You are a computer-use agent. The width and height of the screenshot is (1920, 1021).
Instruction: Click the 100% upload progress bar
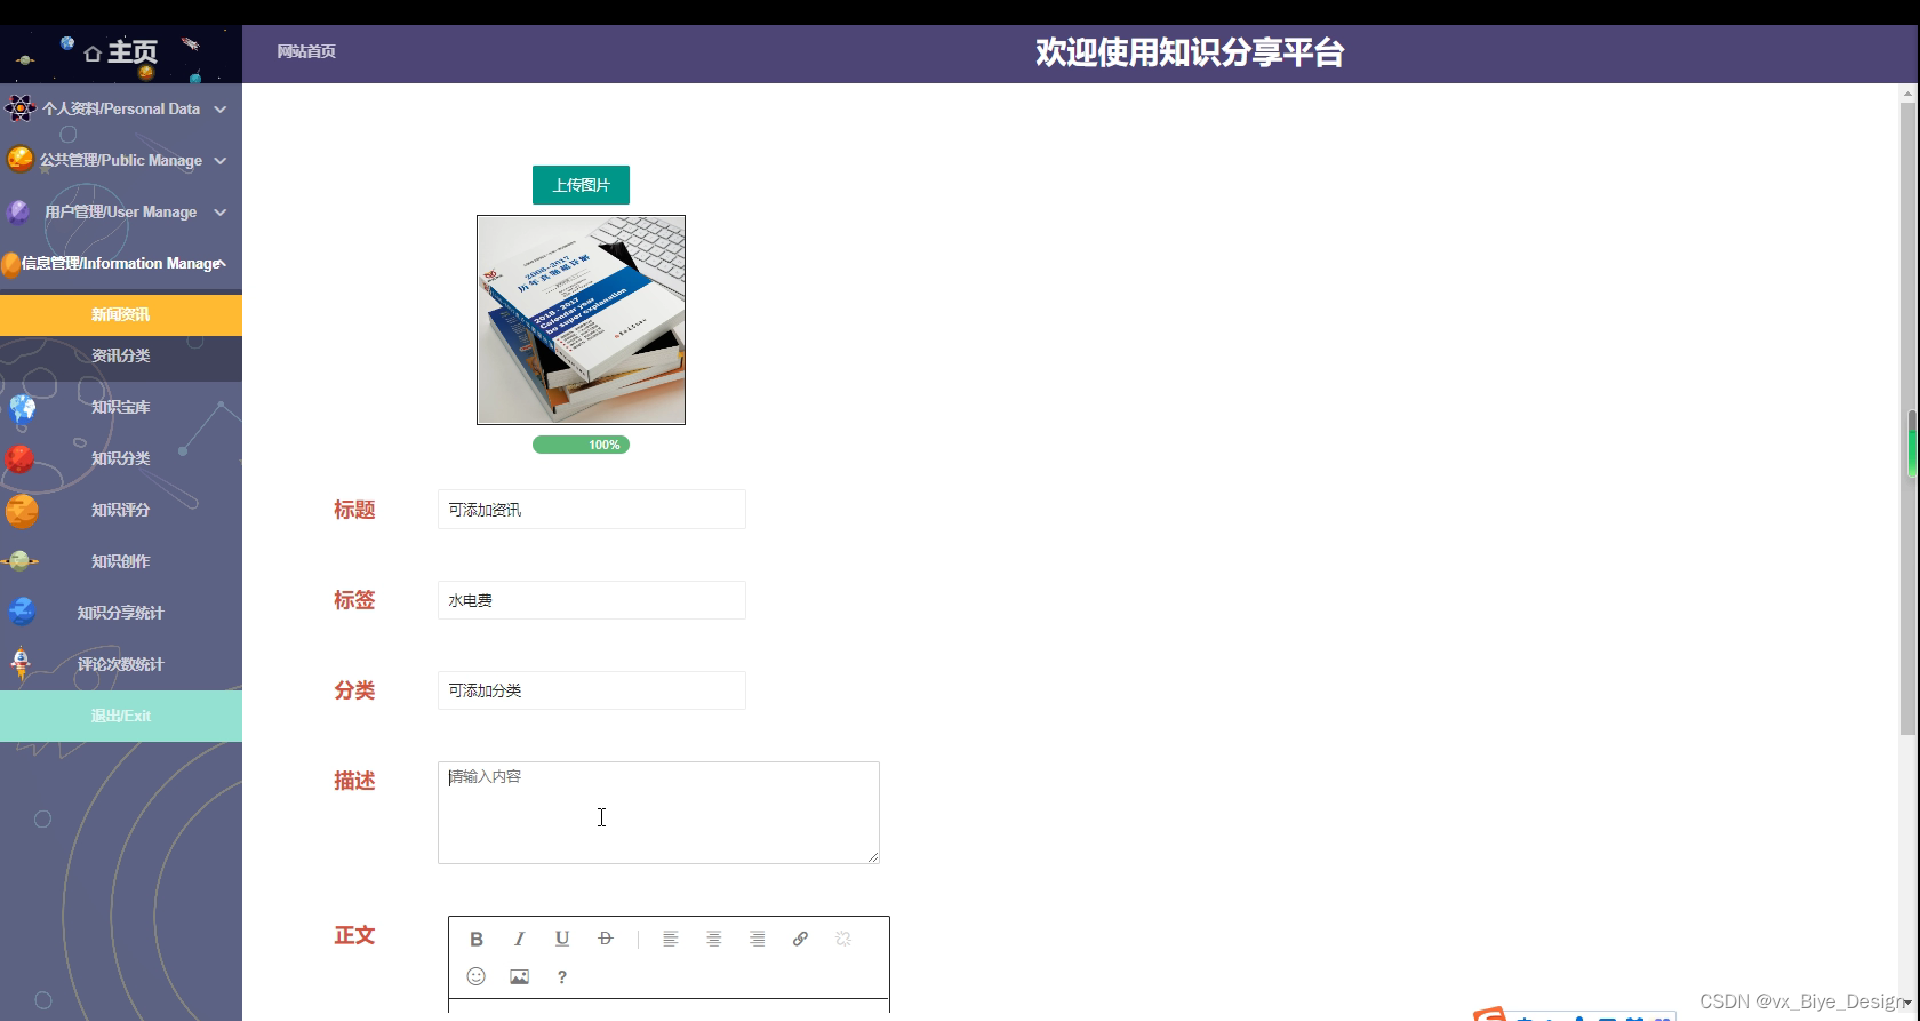(581, 445)
